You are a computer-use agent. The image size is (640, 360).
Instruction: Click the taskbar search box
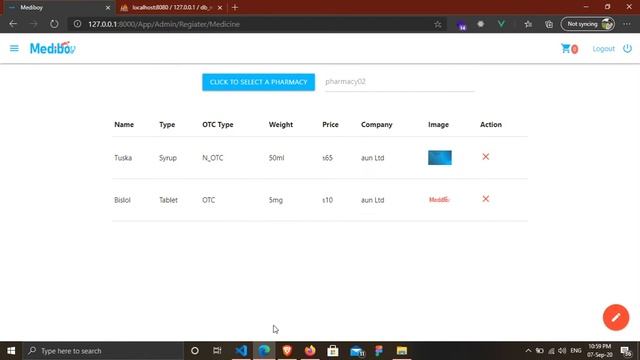(103, 351)
